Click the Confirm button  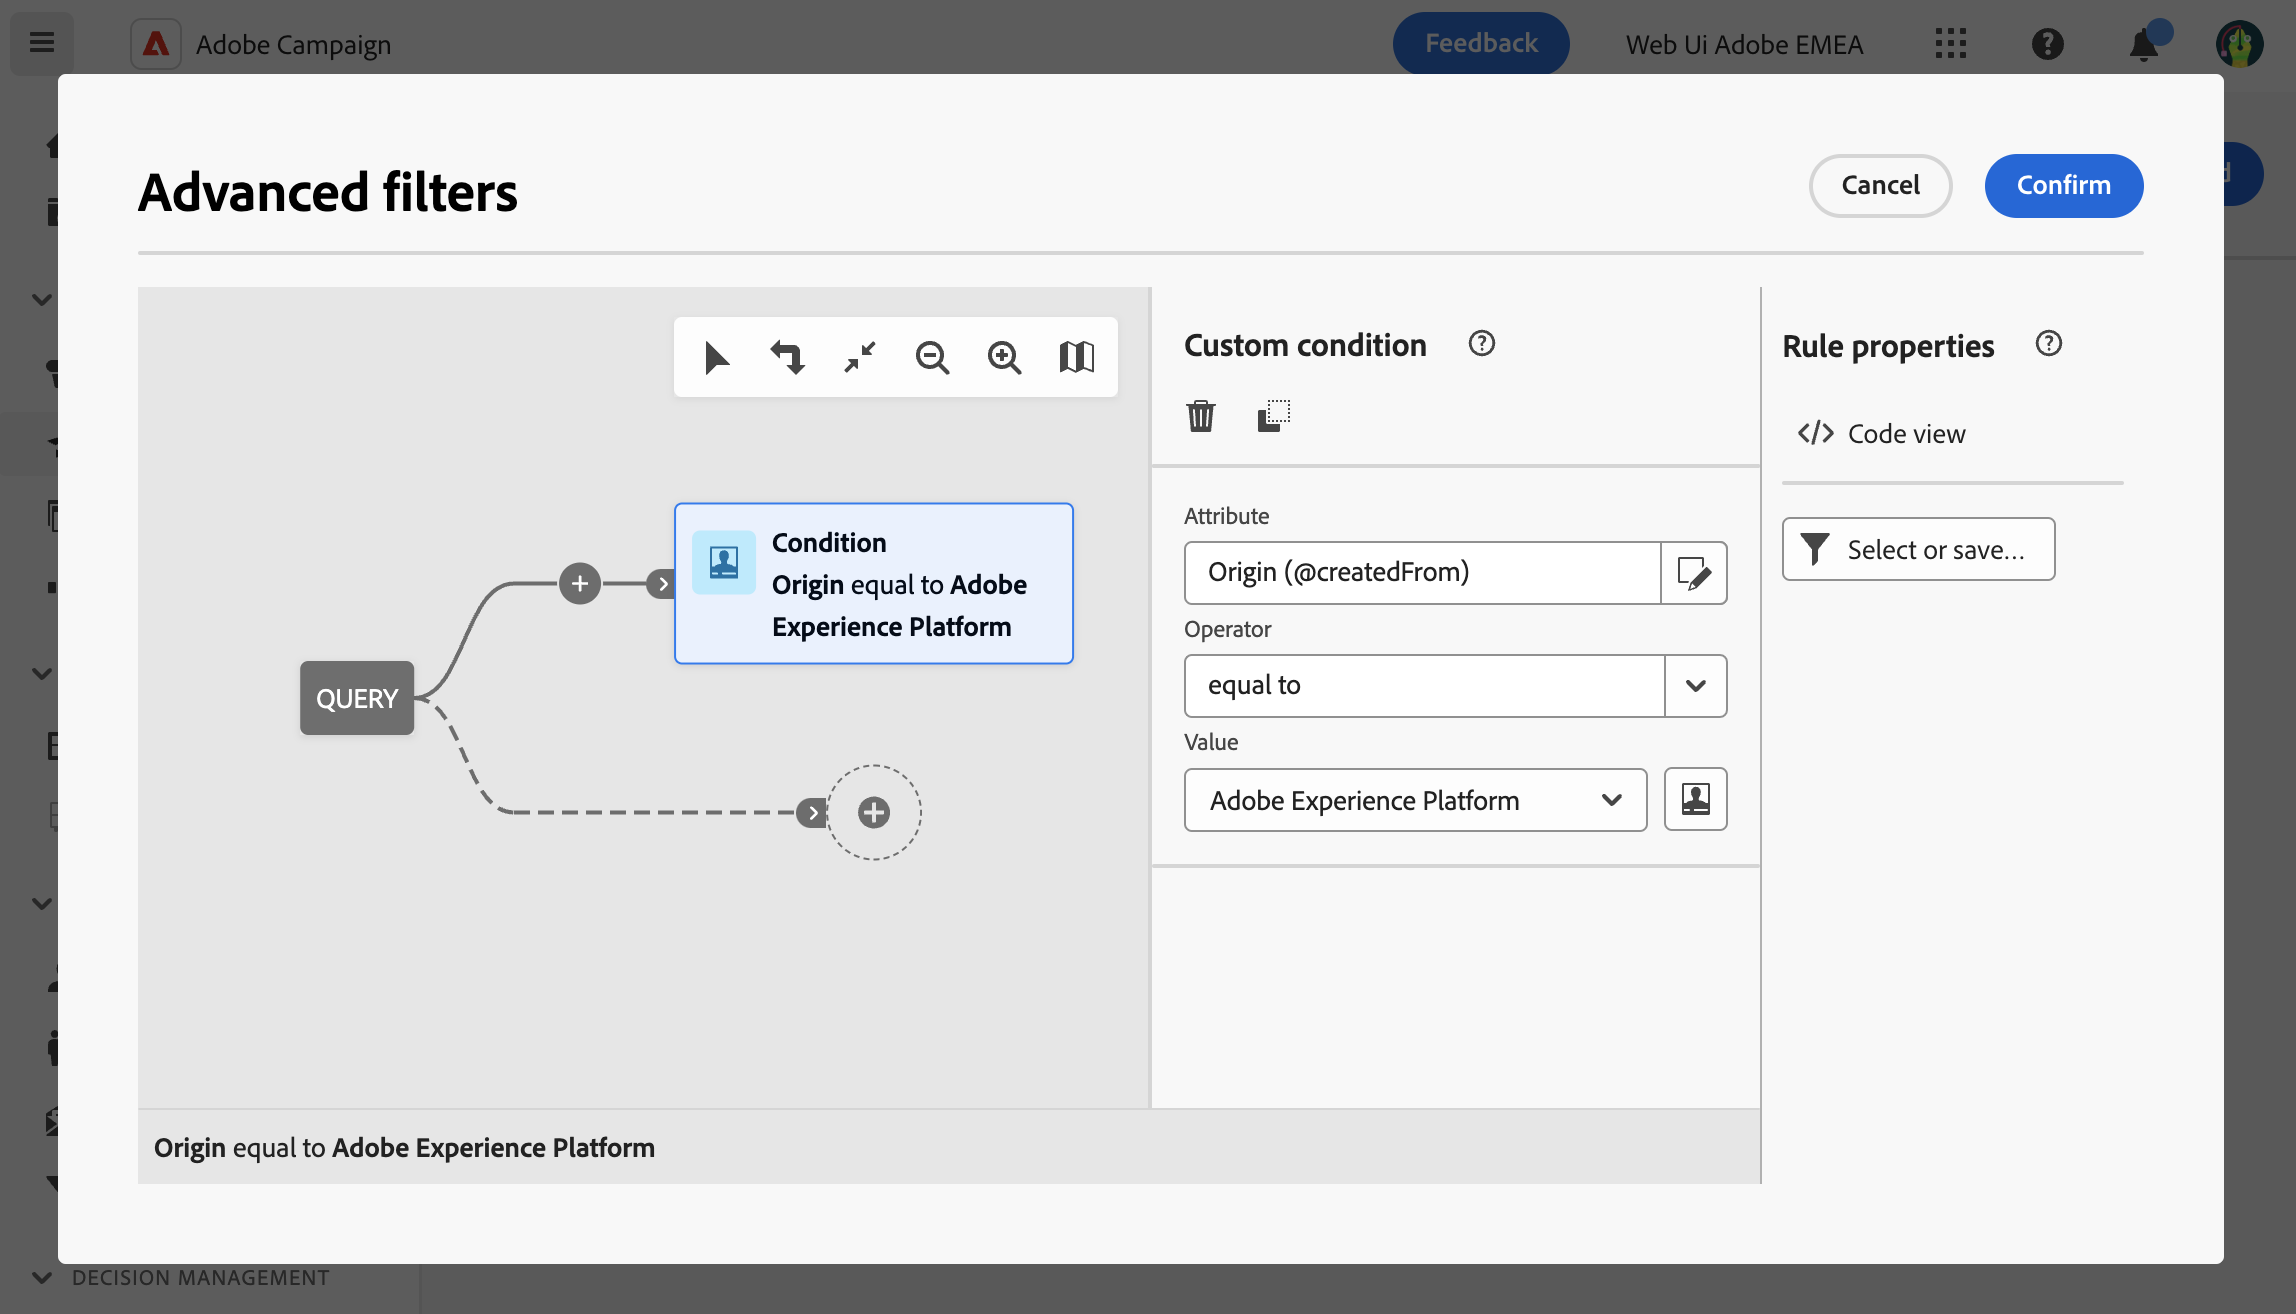(2063, 185)
